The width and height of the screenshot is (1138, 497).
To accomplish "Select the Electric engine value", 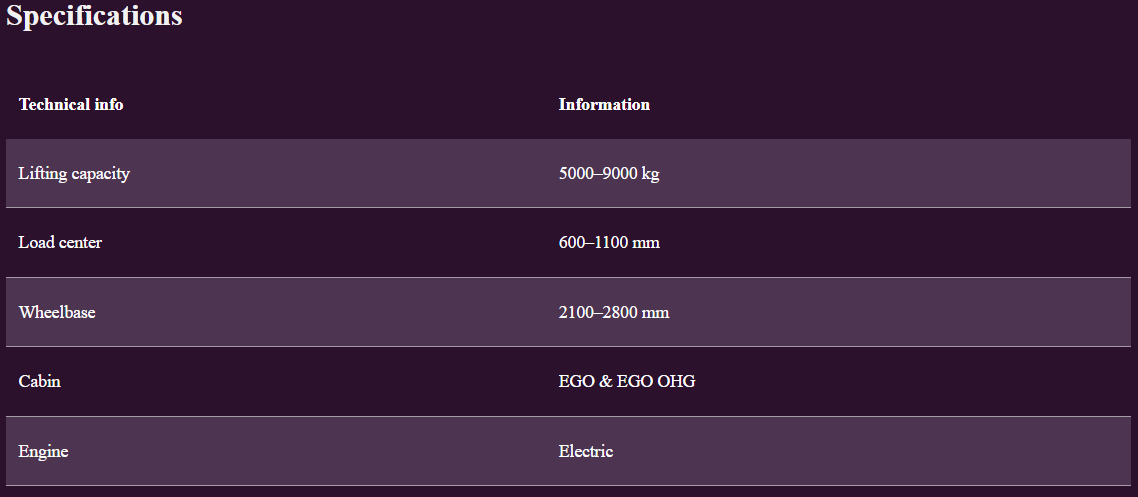I will click(x=586, y=451).
